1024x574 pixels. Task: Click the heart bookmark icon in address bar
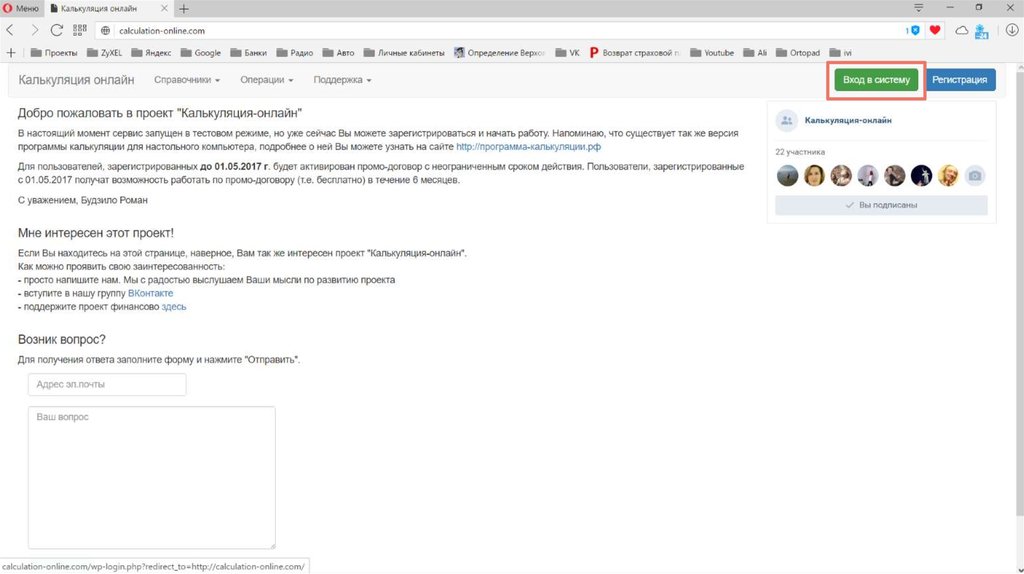(x=935, y=30)
